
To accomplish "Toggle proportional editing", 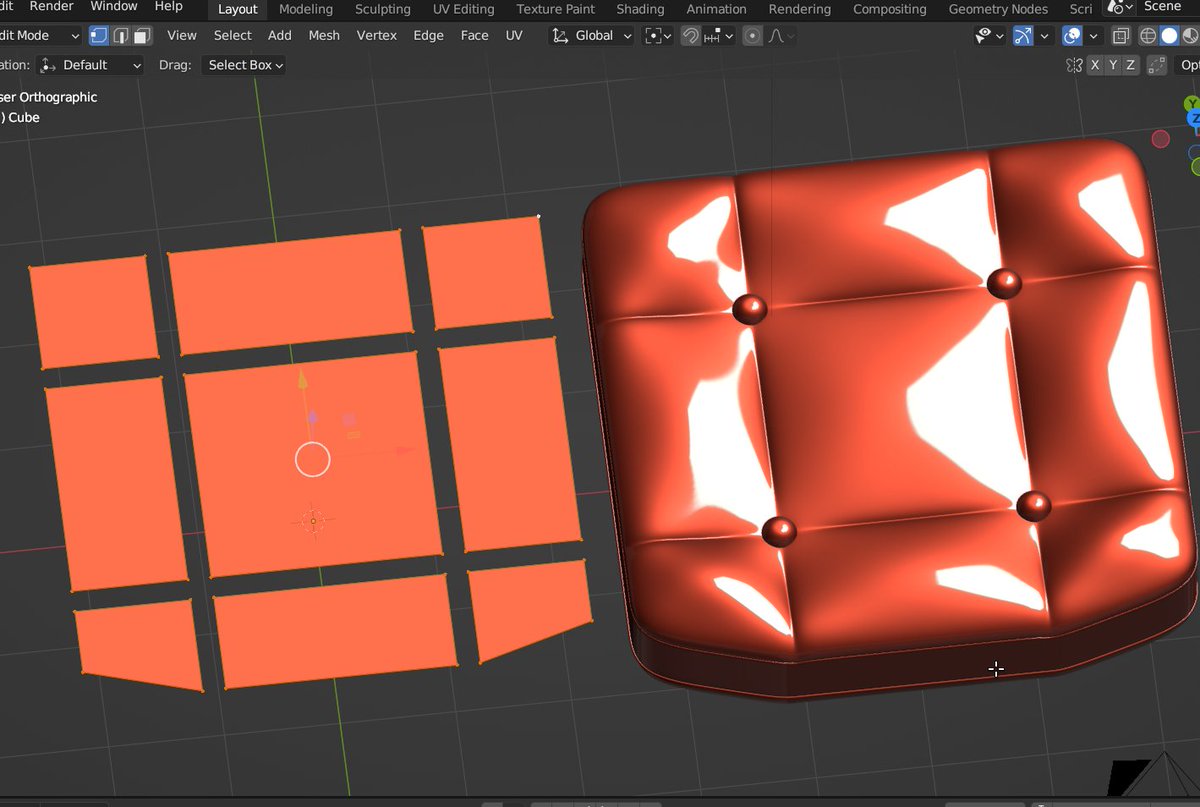I will (x=752, y=35).
